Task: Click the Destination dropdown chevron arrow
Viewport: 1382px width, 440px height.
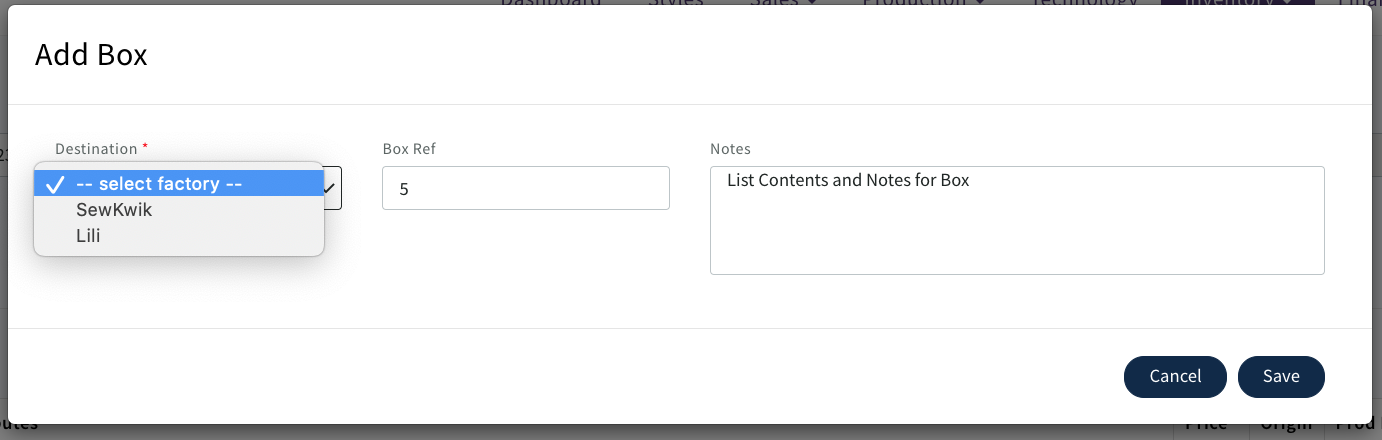Action: [x=330, y=187]
